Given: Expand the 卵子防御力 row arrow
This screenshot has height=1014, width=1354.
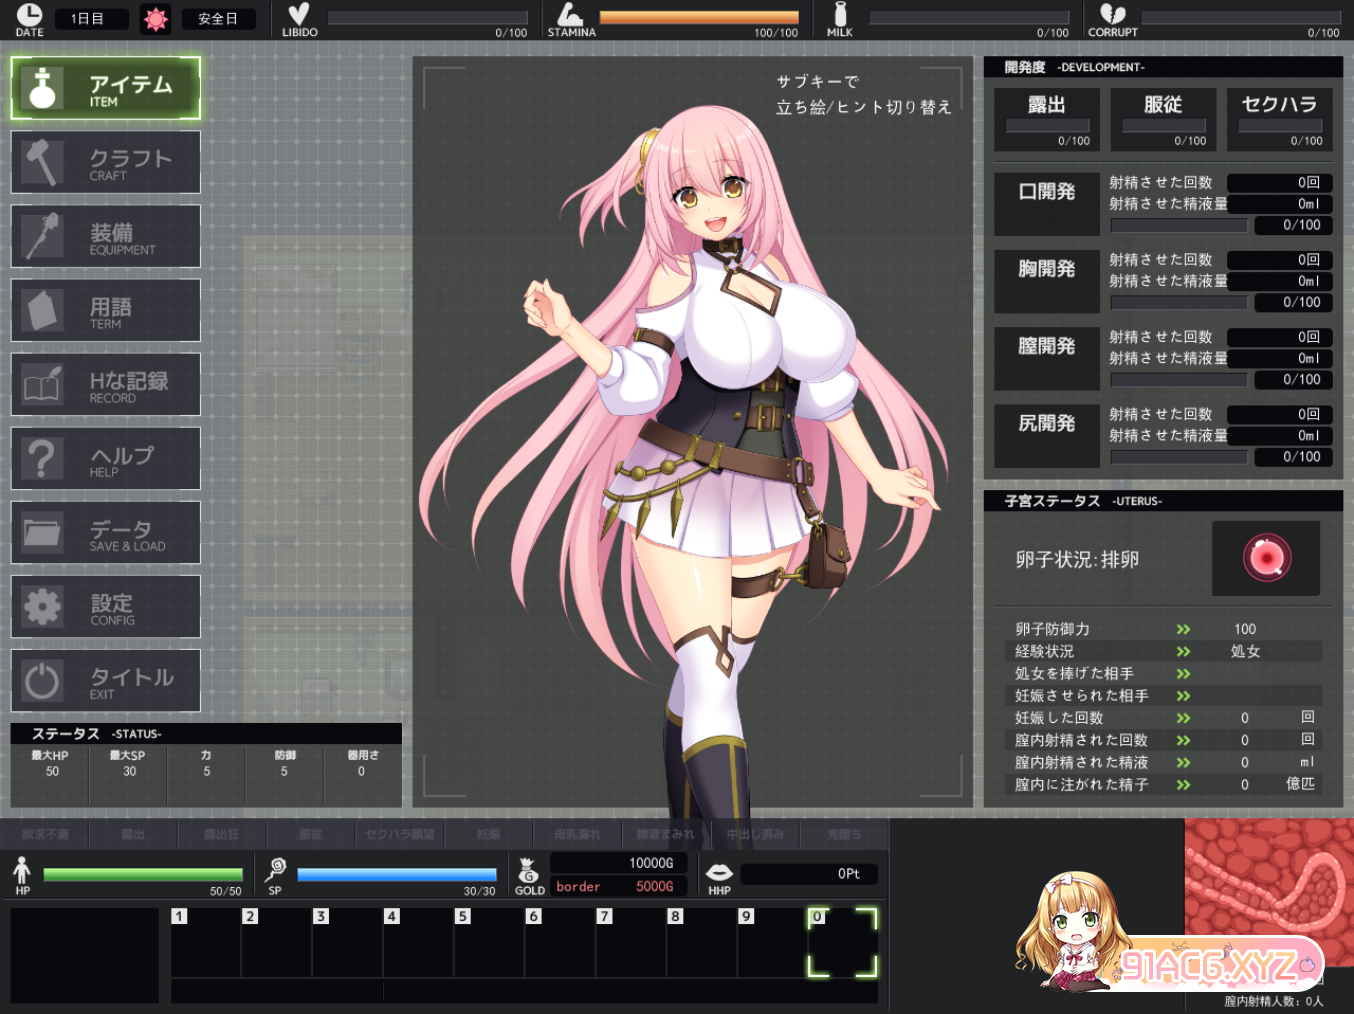Looking at the screenshot, I should [x=1183, y=629].
